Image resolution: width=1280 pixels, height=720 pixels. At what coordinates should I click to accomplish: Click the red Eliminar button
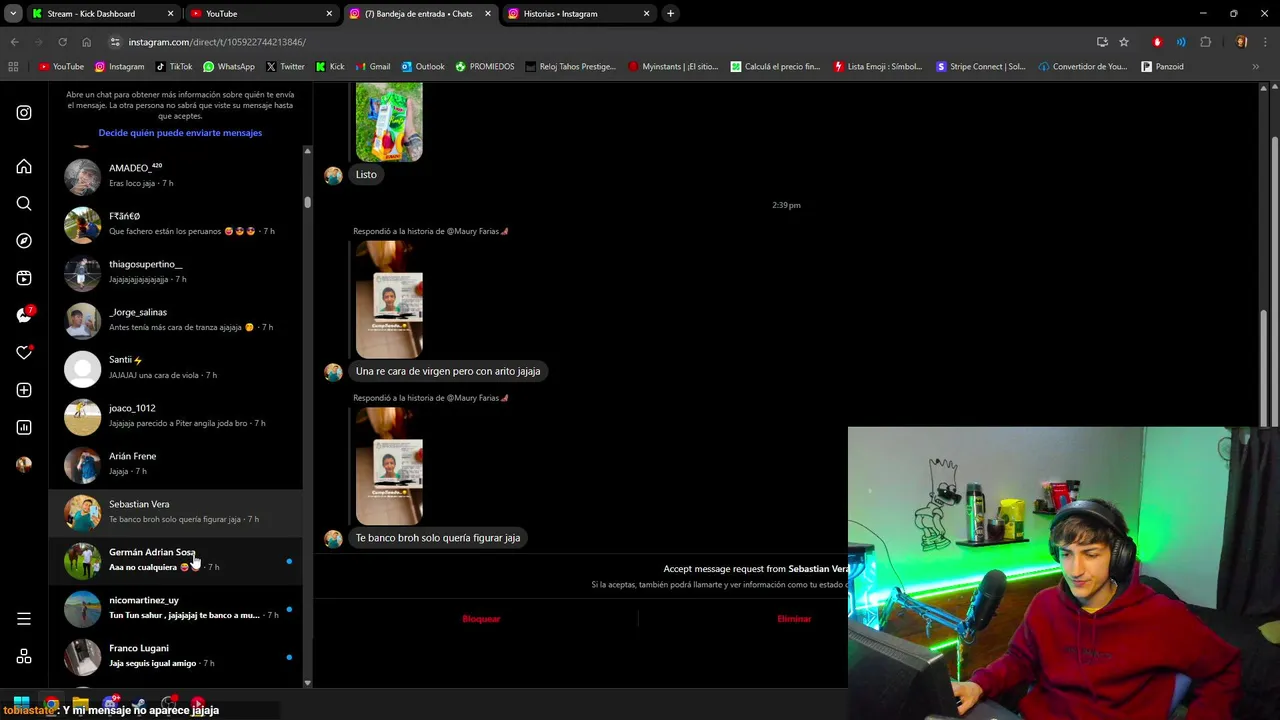tap(794, 619)
